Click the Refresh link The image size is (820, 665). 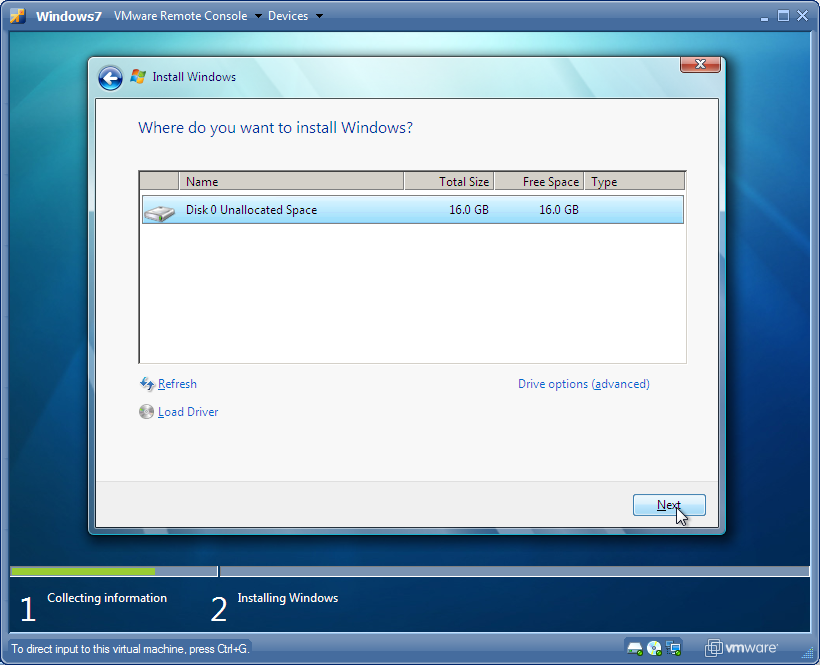pyautogui.click(x=177, y=384)
